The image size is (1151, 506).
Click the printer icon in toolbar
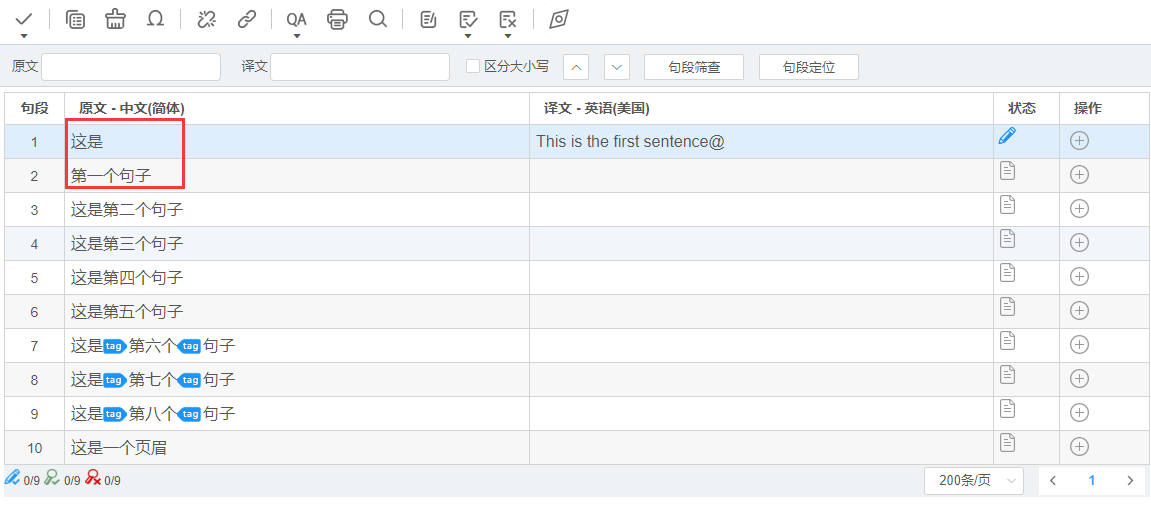(x=338, y=19)
